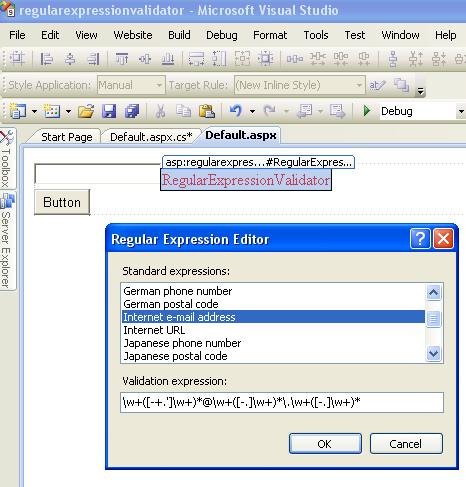Click Decrease Vertical Spacing icon
Viewport: 466px width, 487px height.
439,59
